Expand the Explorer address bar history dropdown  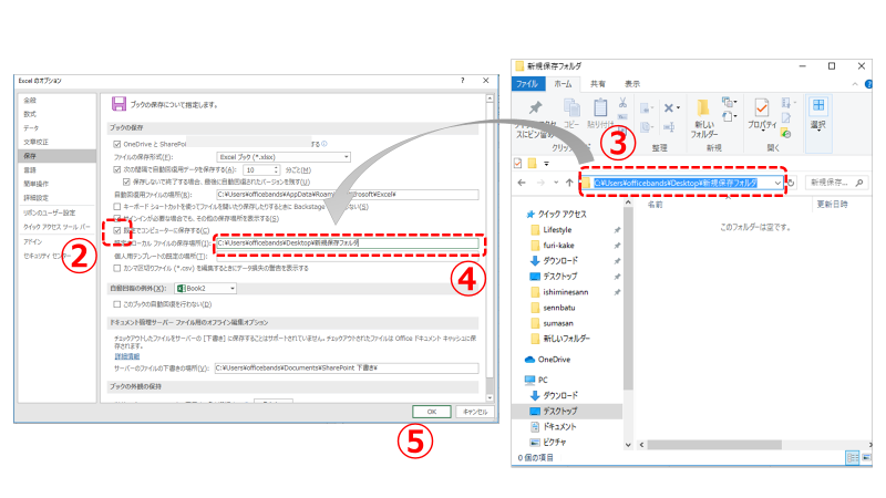pos(778,183)
